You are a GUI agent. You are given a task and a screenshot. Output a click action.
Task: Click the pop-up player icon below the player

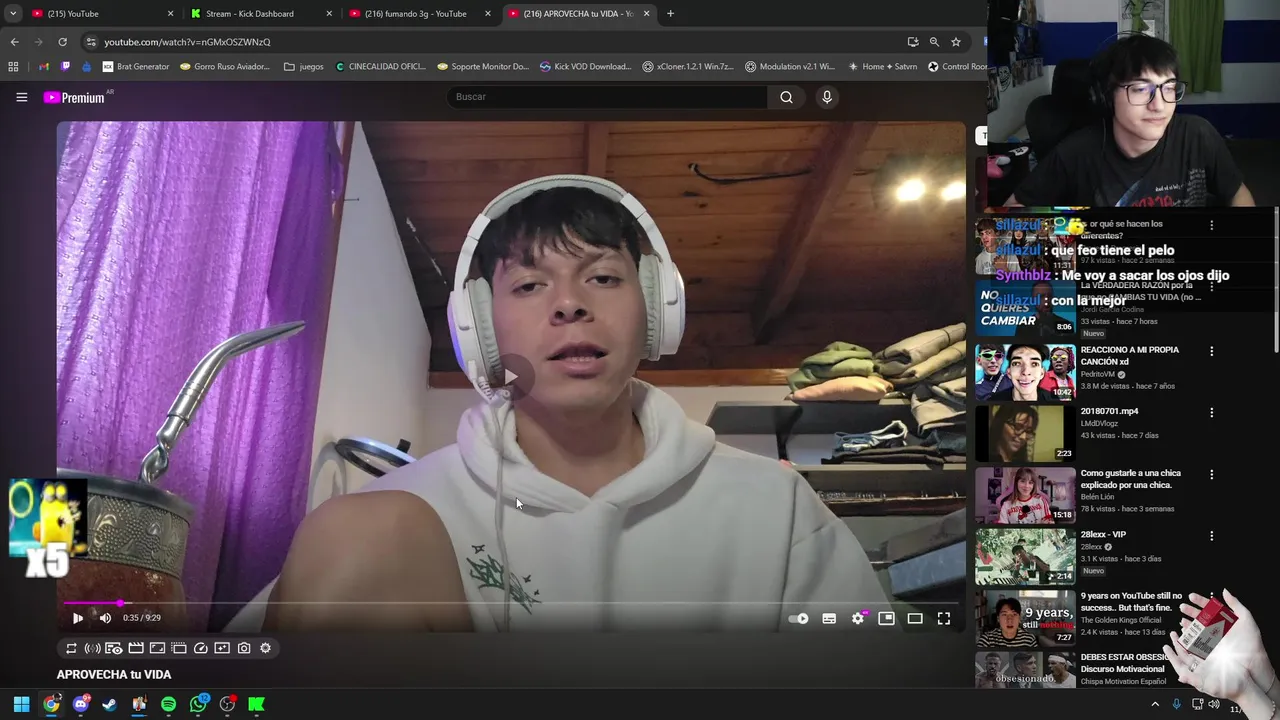(x=179, y=648)
